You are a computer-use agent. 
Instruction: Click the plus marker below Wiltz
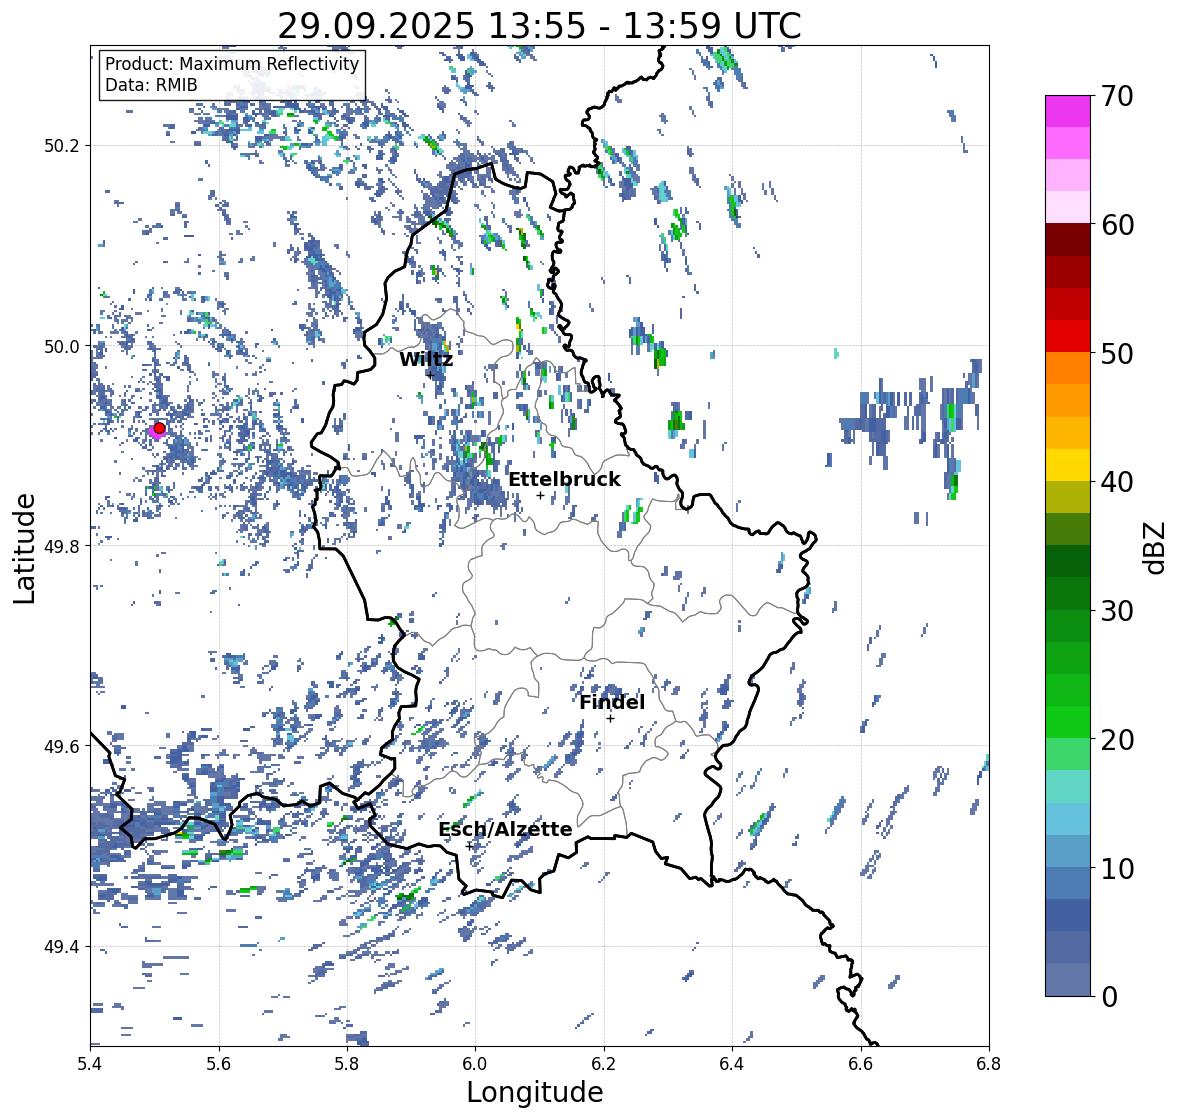pyautogui.click(x=430, y=374)
